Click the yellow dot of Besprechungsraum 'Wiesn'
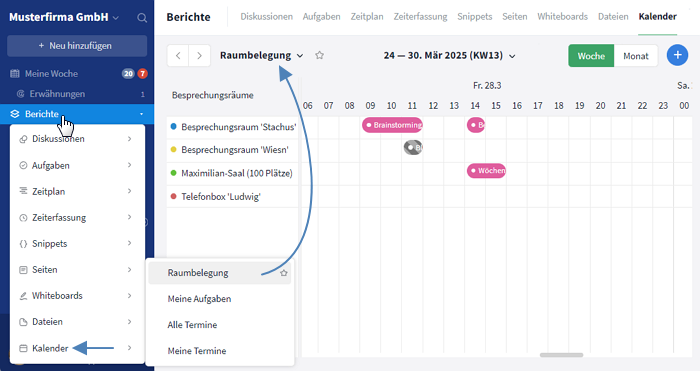The width and height of the screenshot is (700, 371). (174, 150)
